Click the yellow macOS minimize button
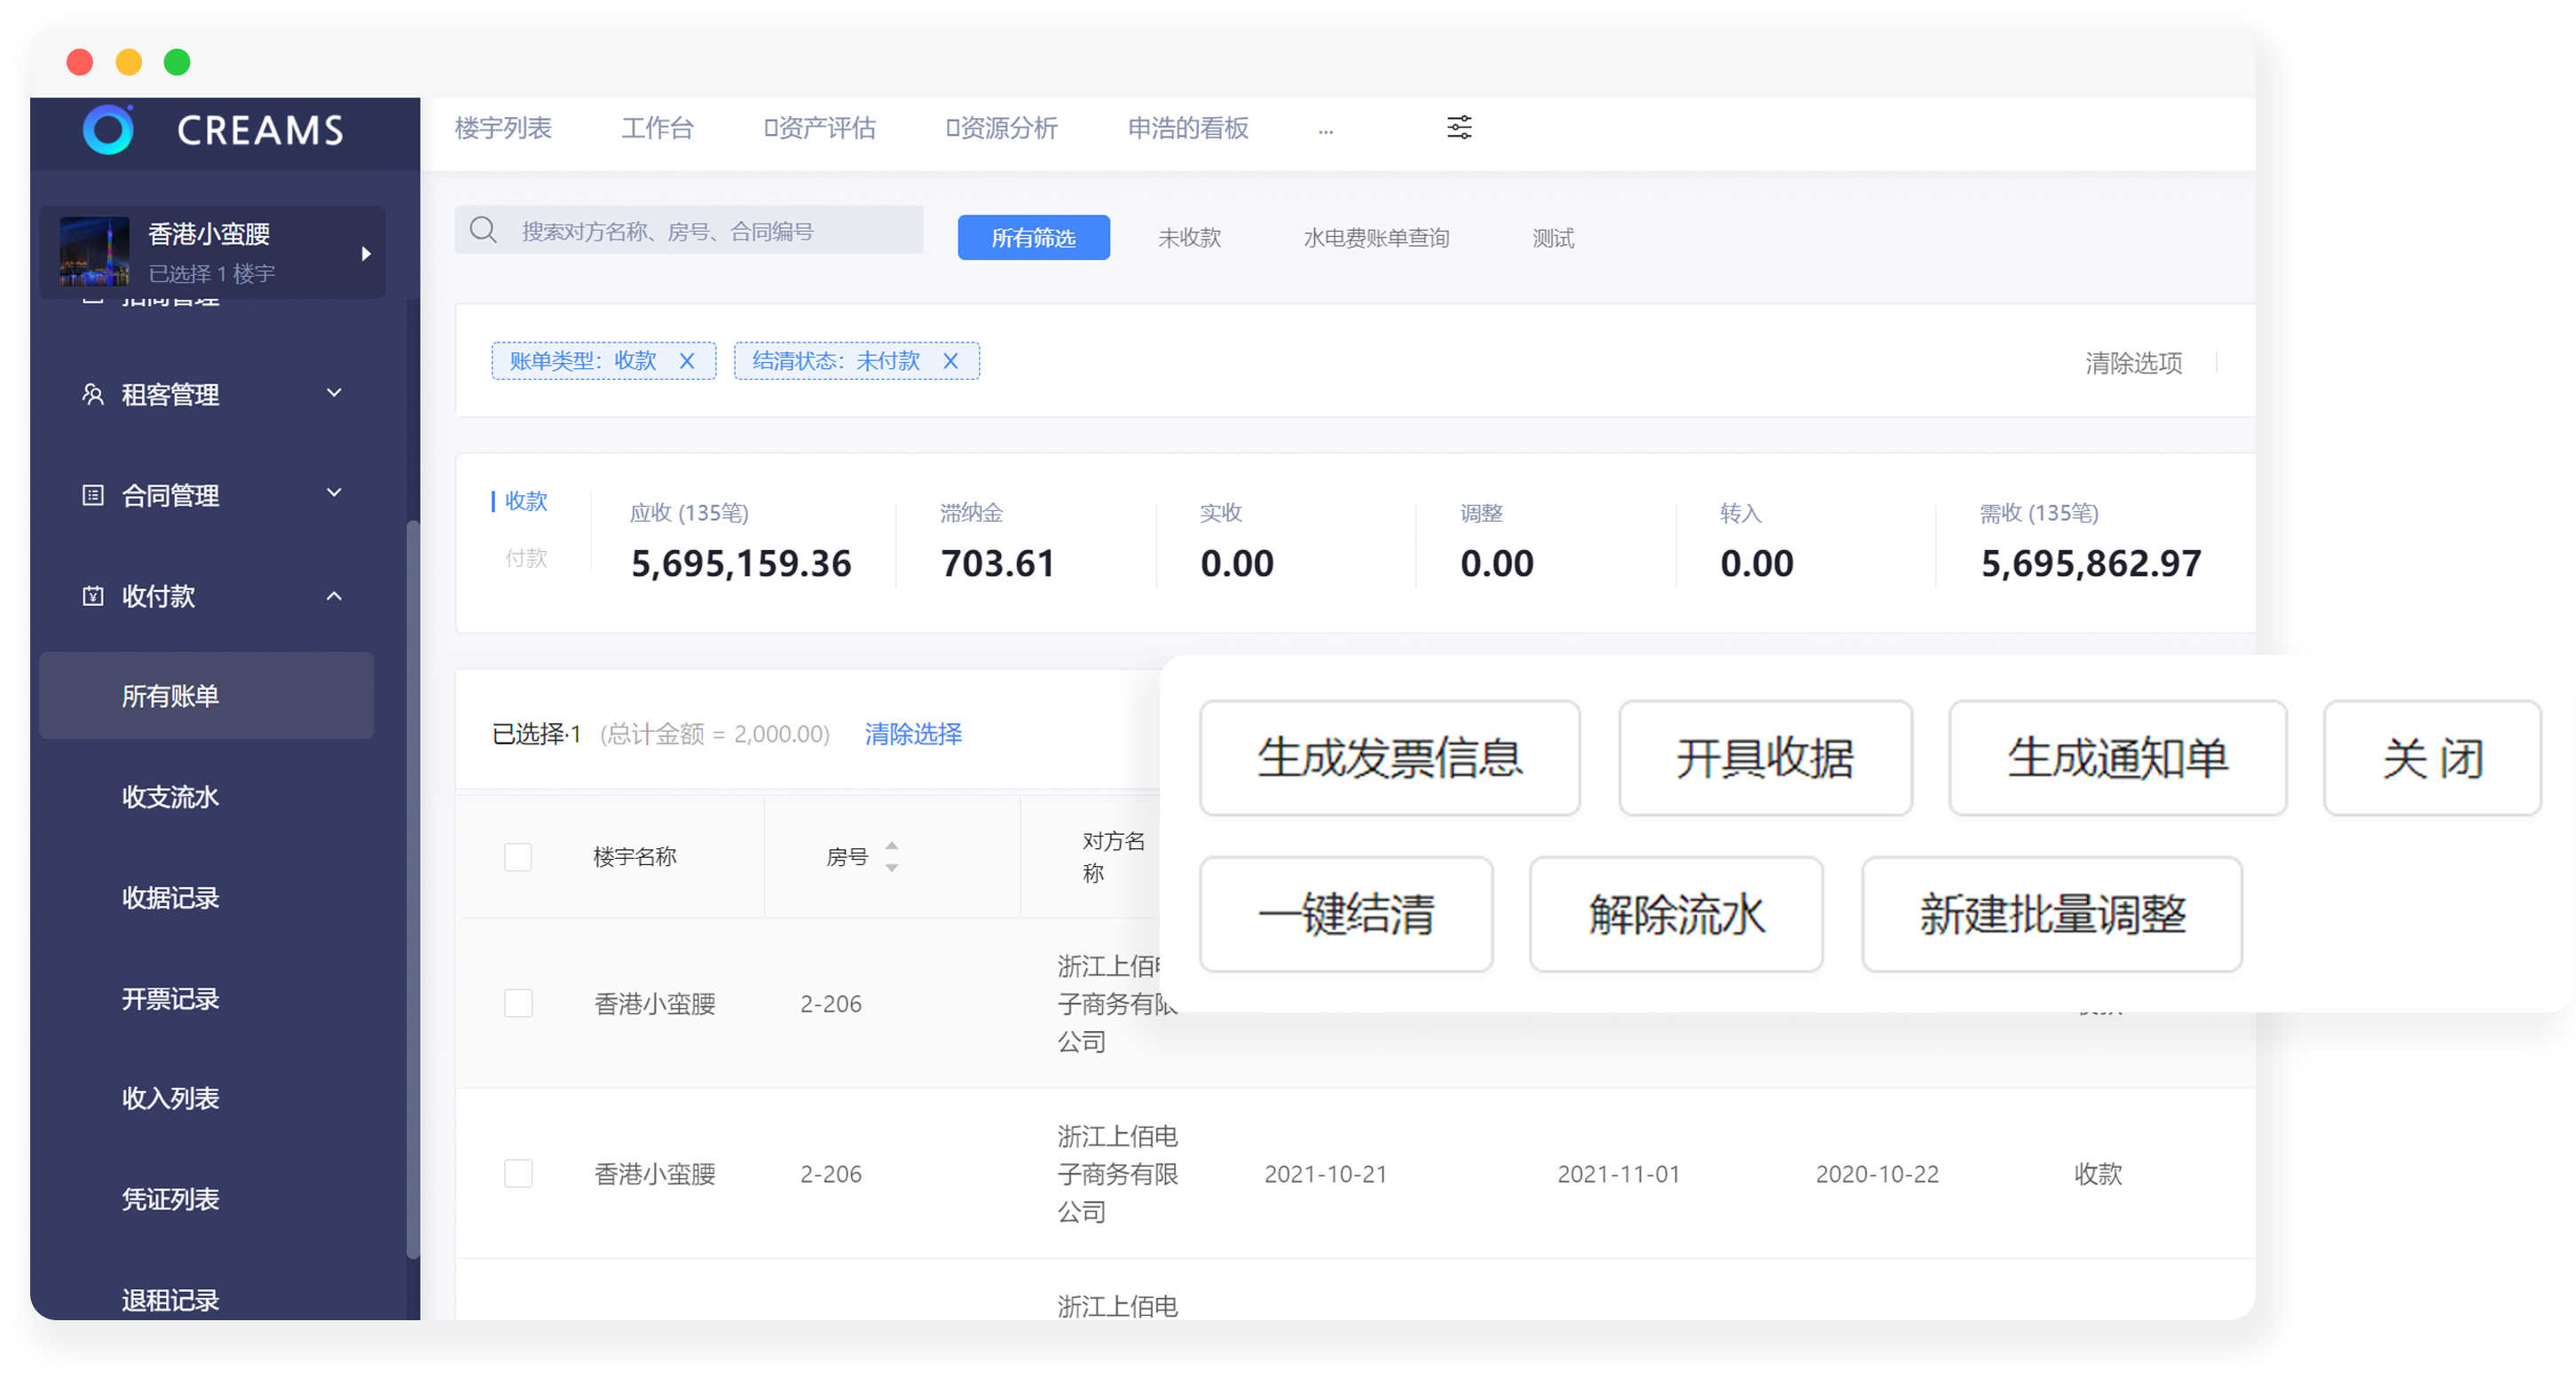Viewport: 2576px width, 1377px height. 129,62
